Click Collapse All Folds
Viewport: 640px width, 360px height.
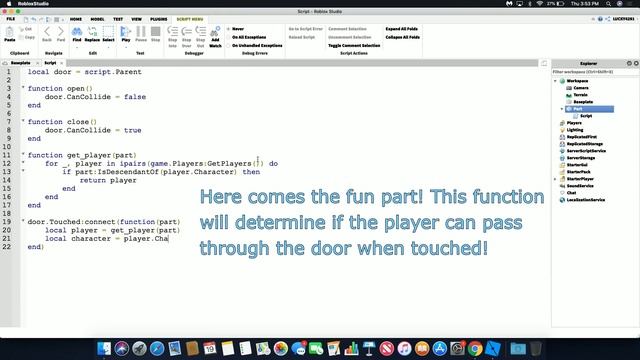click(x=402, y=37)
